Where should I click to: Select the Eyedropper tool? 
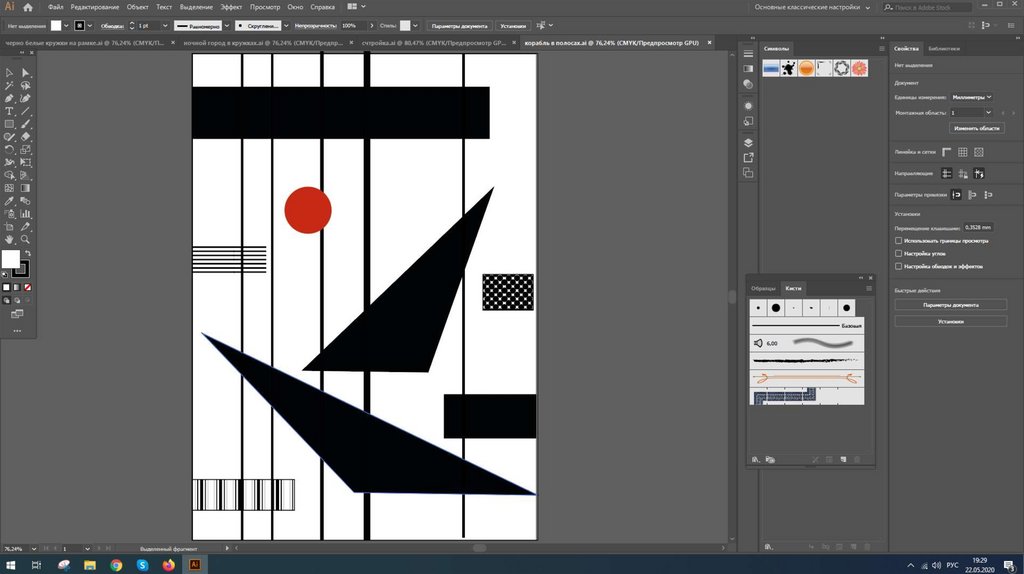coord(9,201)
